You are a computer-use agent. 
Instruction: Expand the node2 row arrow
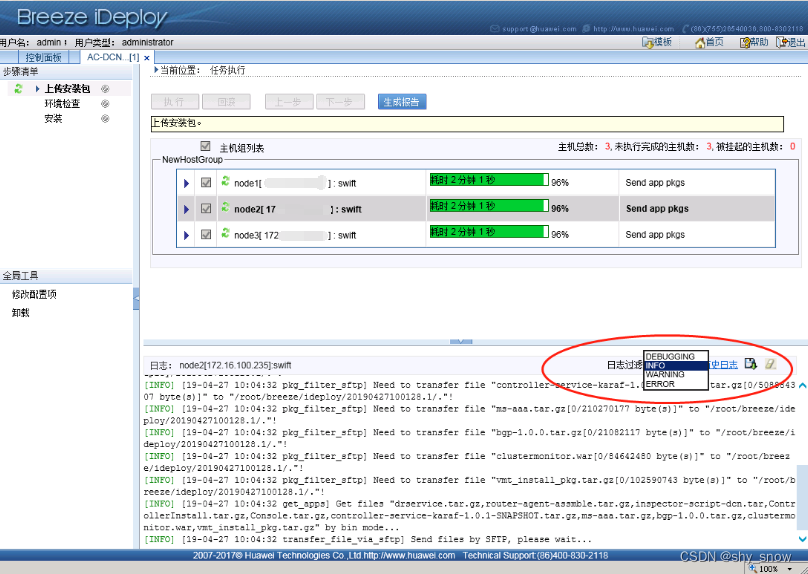[x=187, y=209]
